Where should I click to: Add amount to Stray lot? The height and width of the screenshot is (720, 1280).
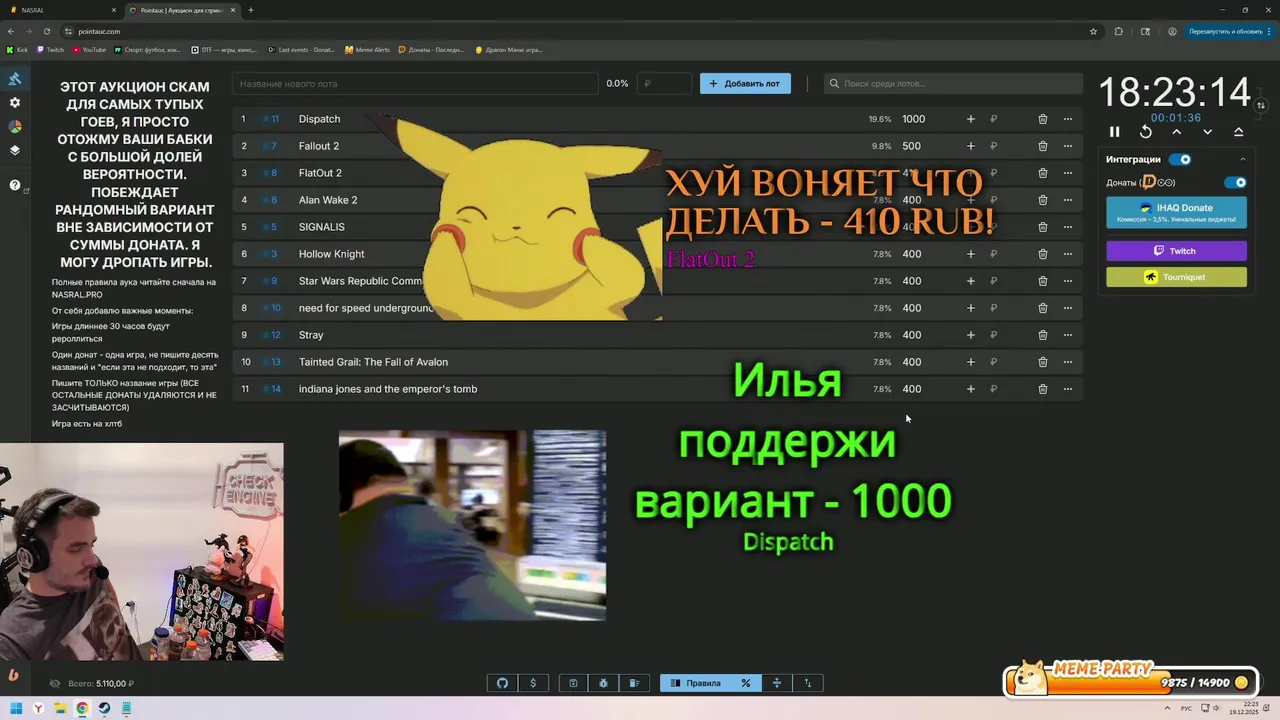970,335
